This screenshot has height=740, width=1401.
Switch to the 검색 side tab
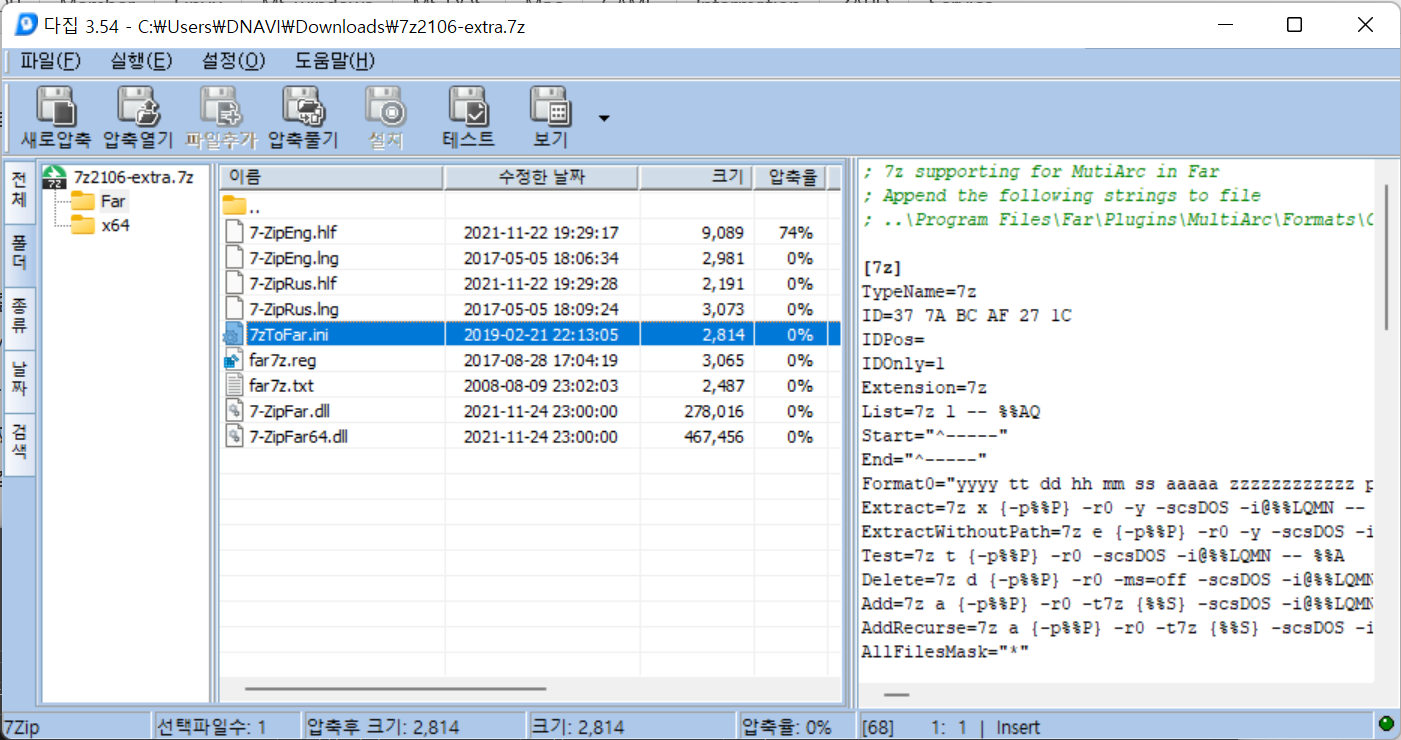pos(20,444)
